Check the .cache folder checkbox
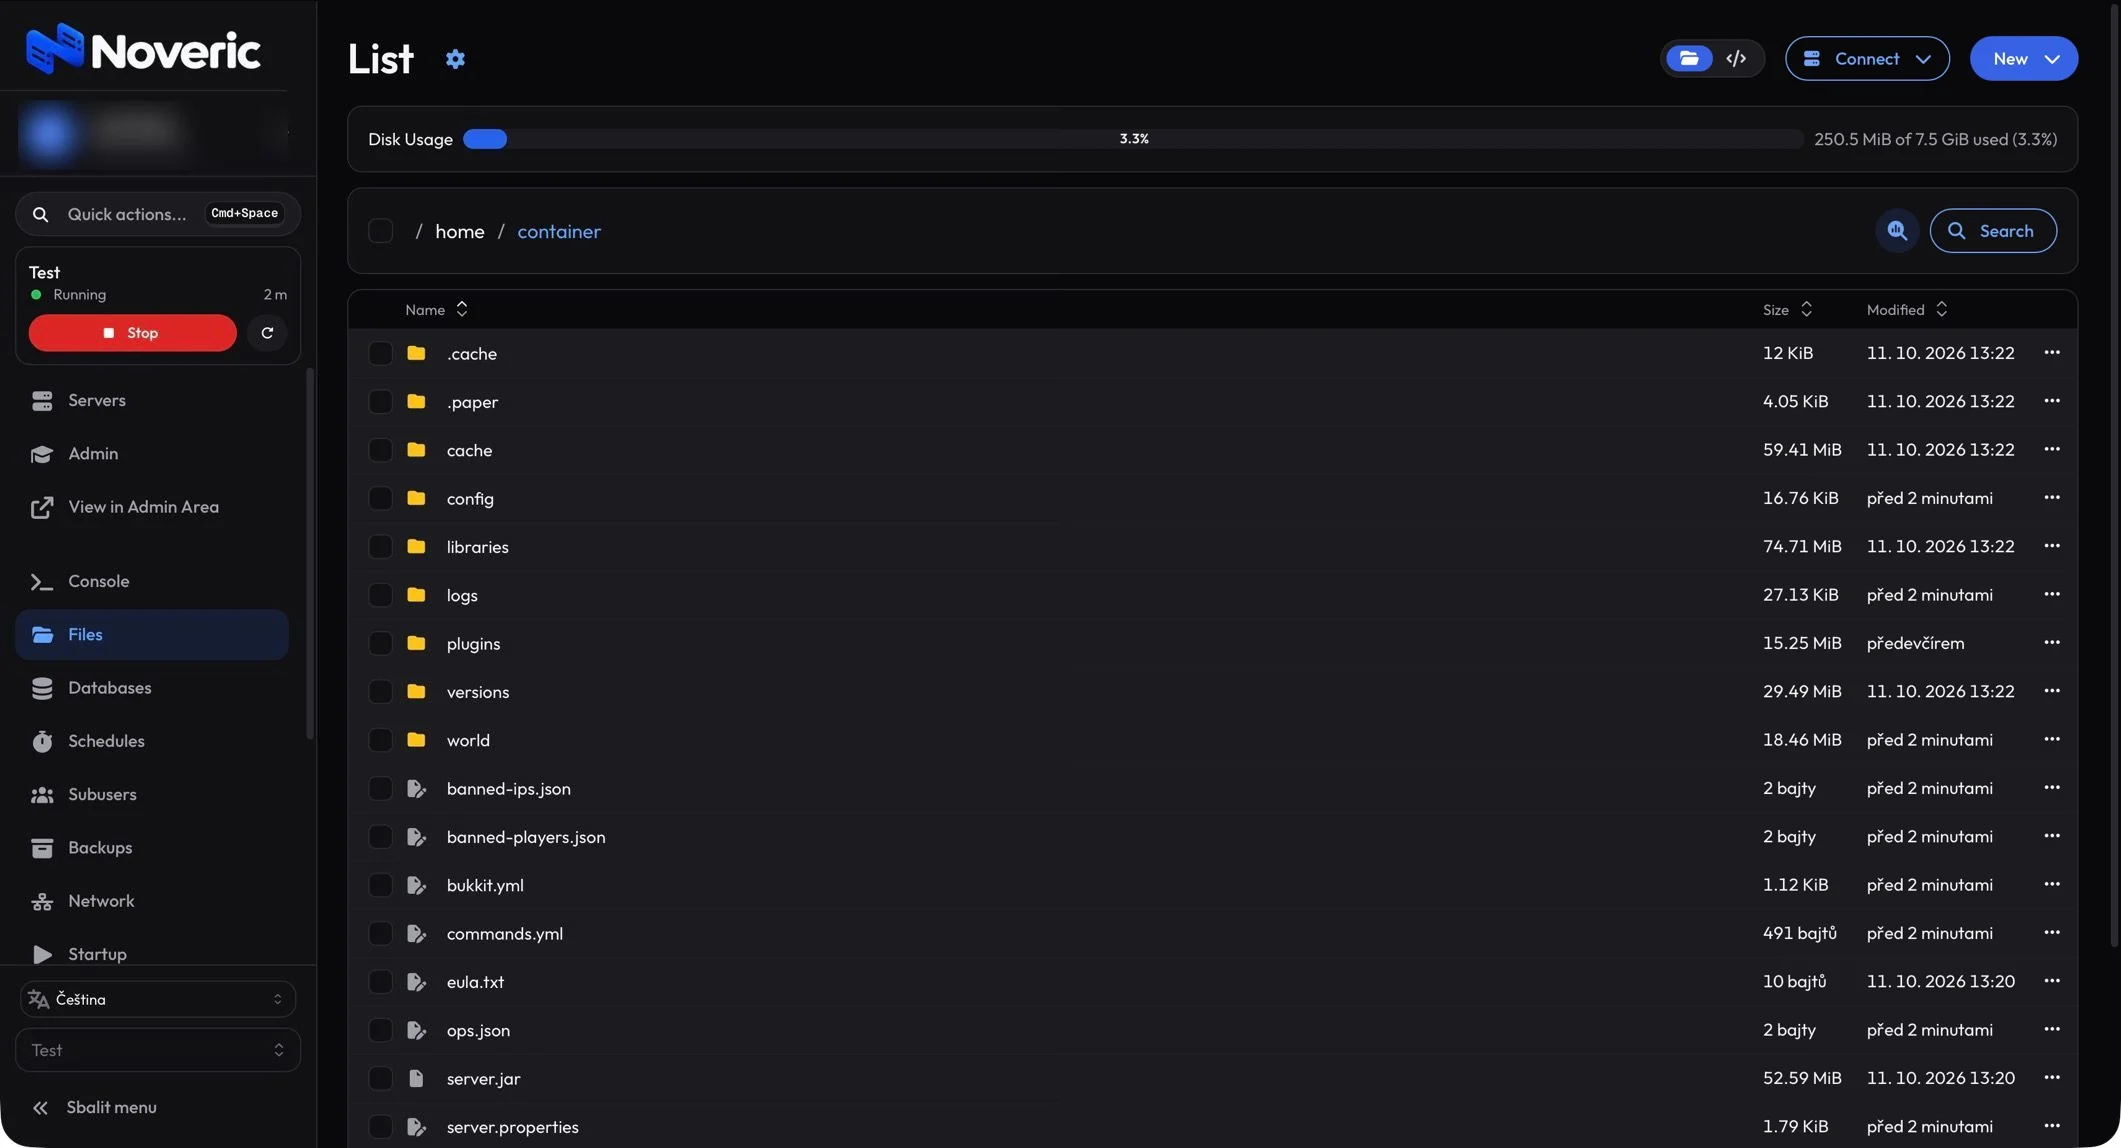The width and height of the screenshot is (2121, 1148). tap(381, 353)
